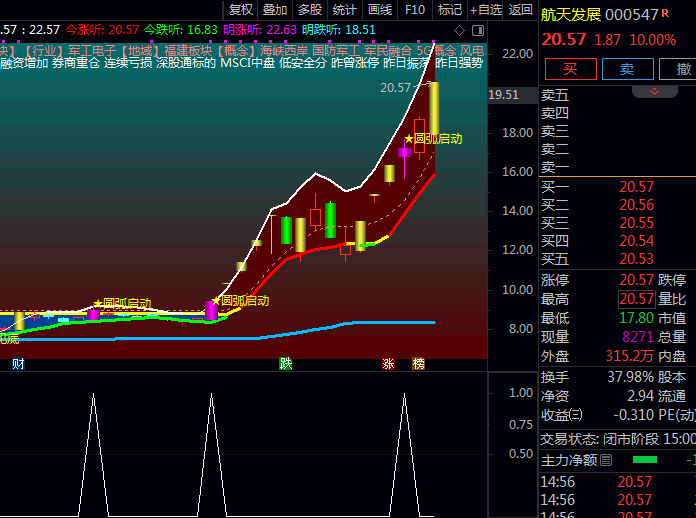Click the 标记 mark button
This screenshot has width=696, height=518.
pos(450,10)
